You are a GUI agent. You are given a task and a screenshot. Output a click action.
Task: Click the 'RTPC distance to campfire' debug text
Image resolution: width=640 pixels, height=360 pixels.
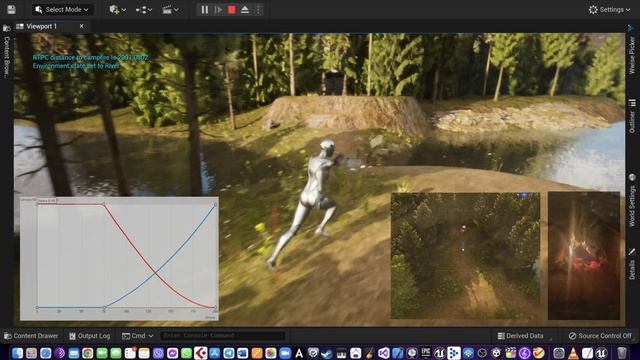90,58
